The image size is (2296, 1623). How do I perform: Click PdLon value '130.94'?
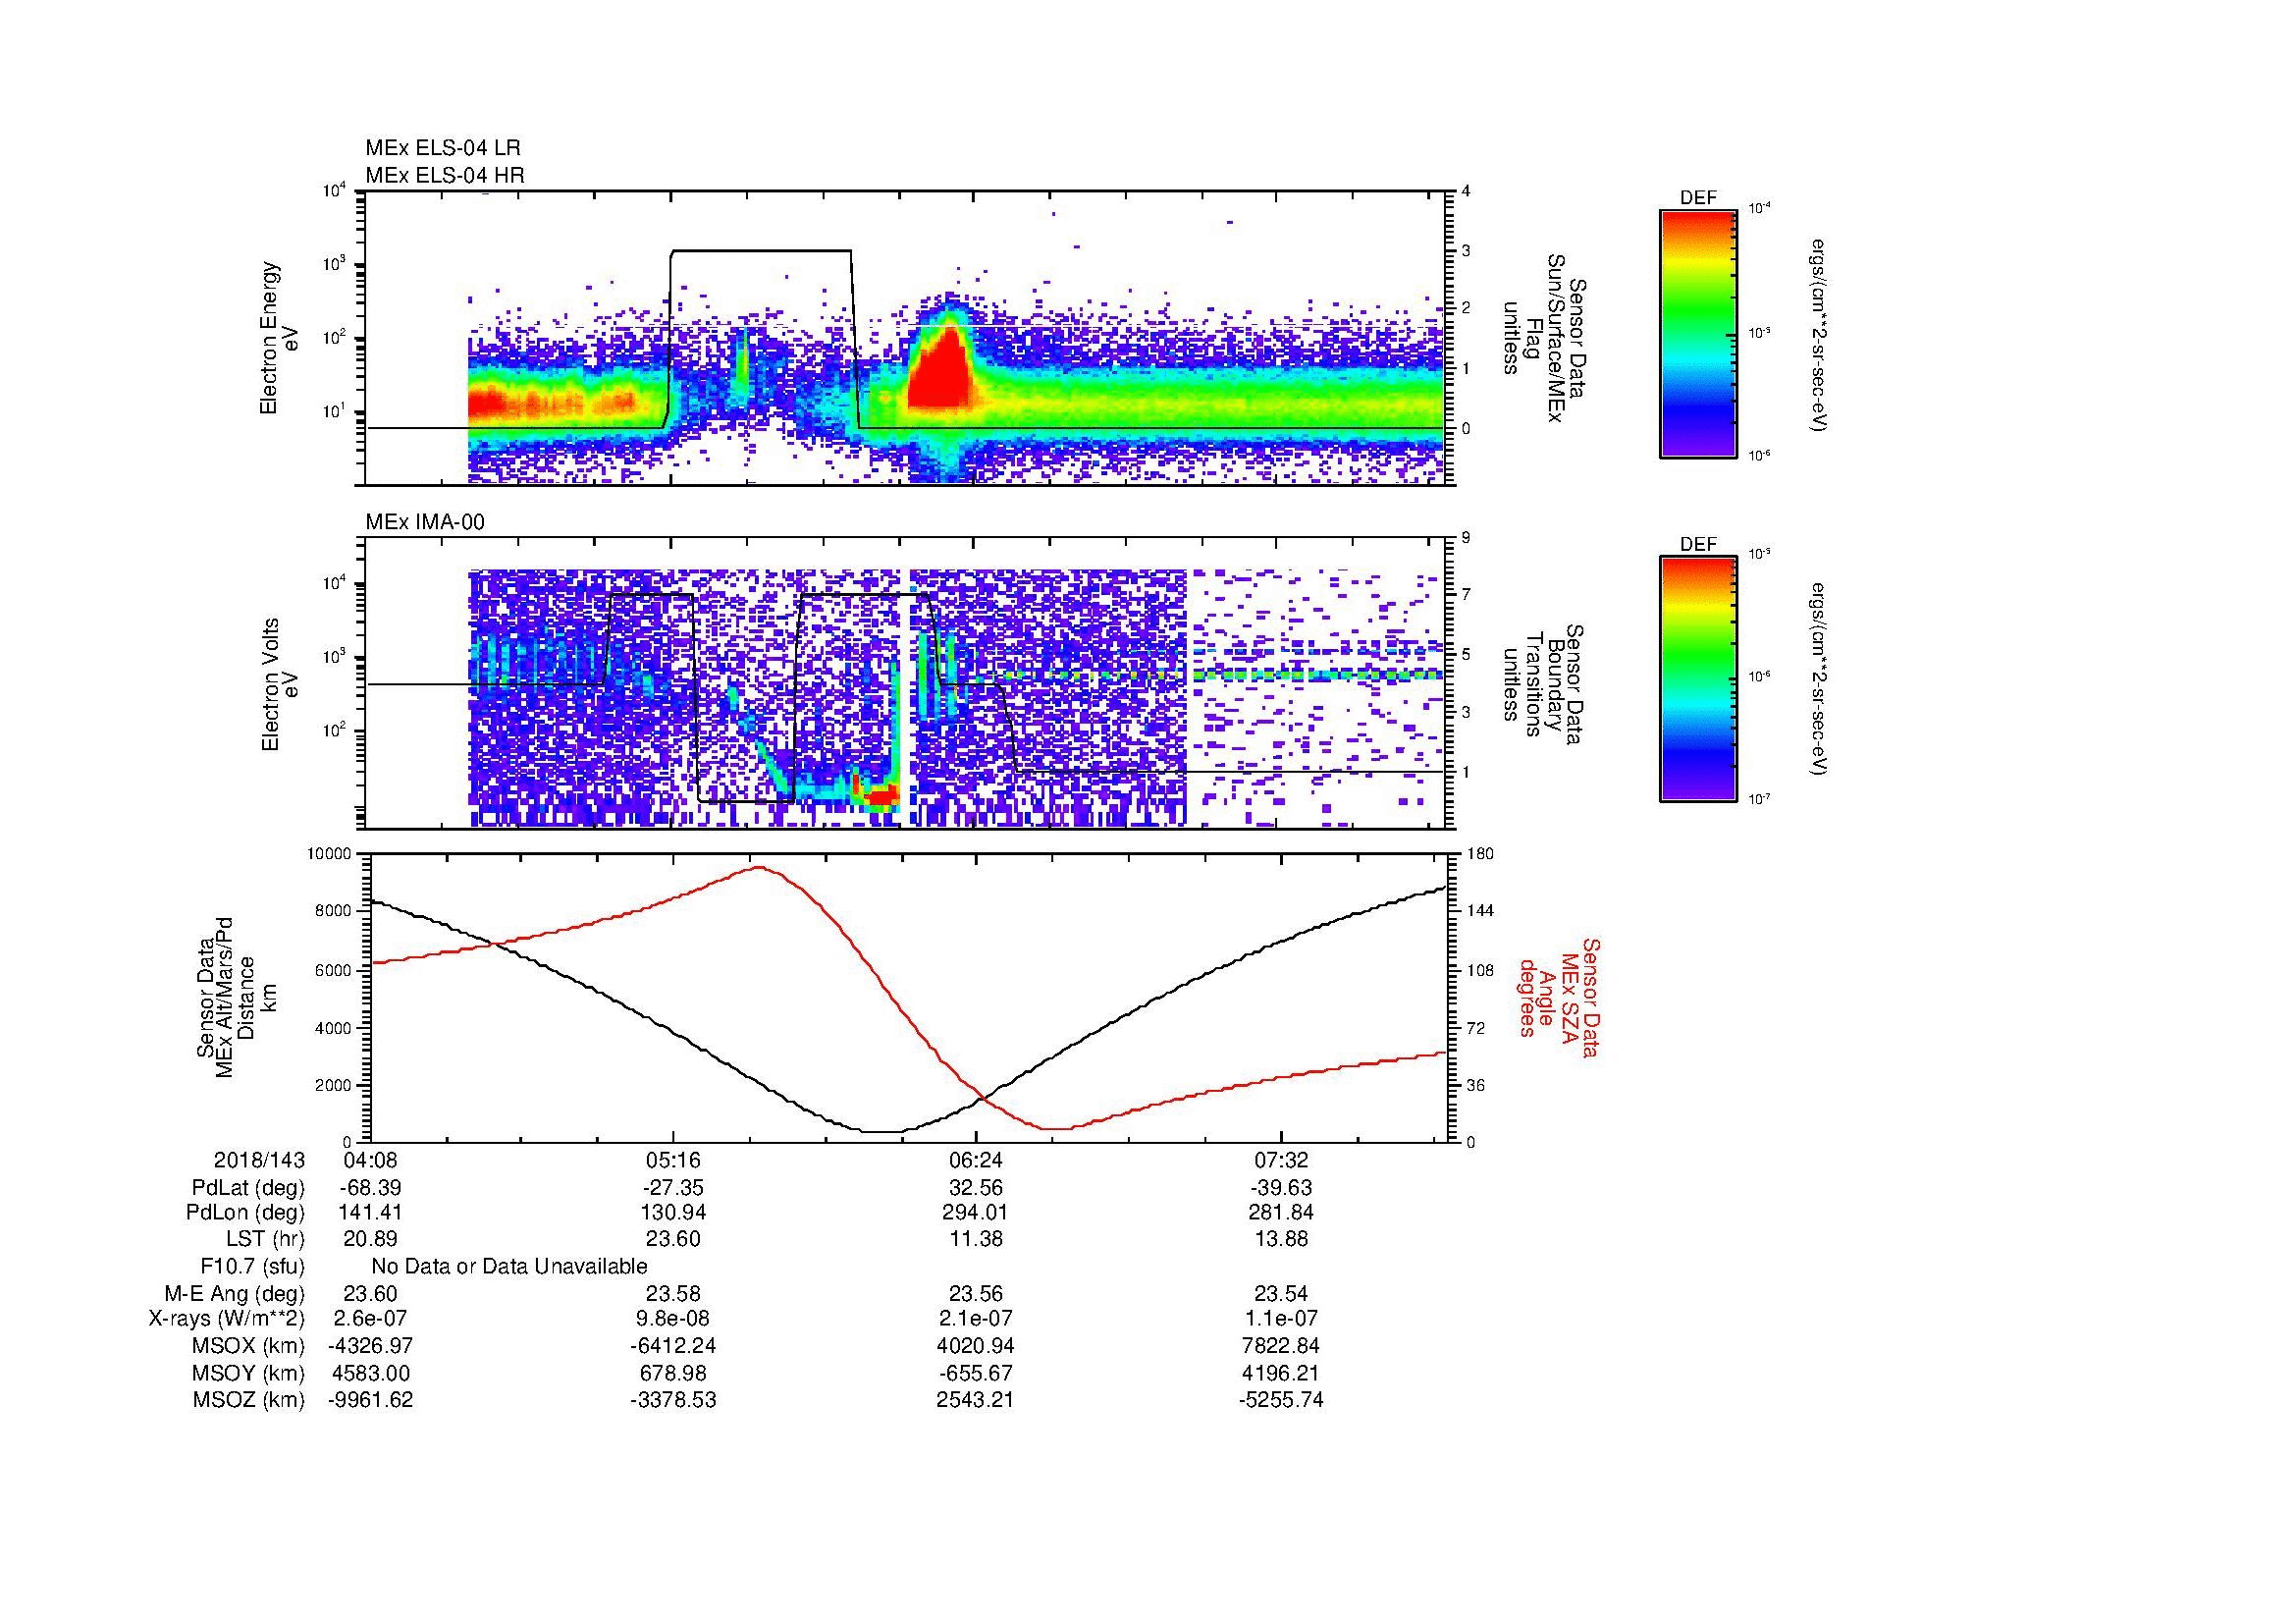(673, 1212)
